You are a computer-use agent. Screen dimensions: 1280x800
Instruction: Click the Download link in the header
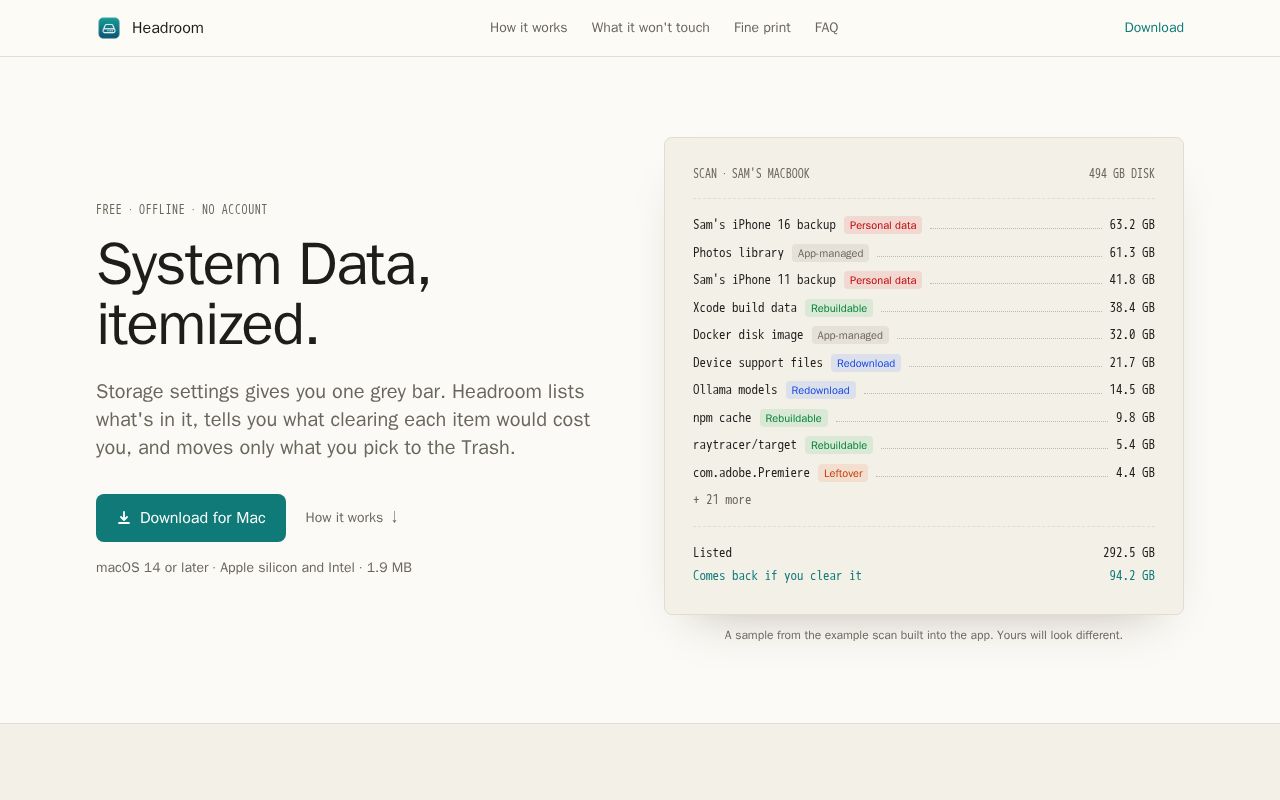(1154, 28)
